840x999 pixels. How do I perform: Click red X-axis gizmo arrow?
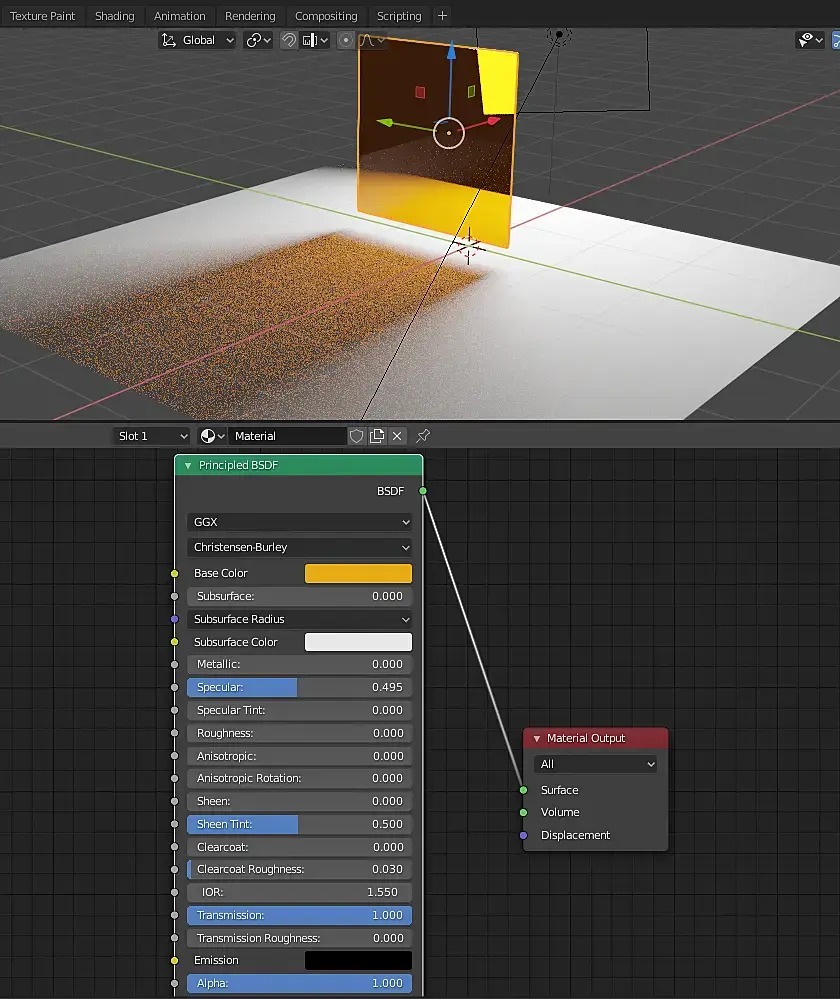tap(494, 120)
